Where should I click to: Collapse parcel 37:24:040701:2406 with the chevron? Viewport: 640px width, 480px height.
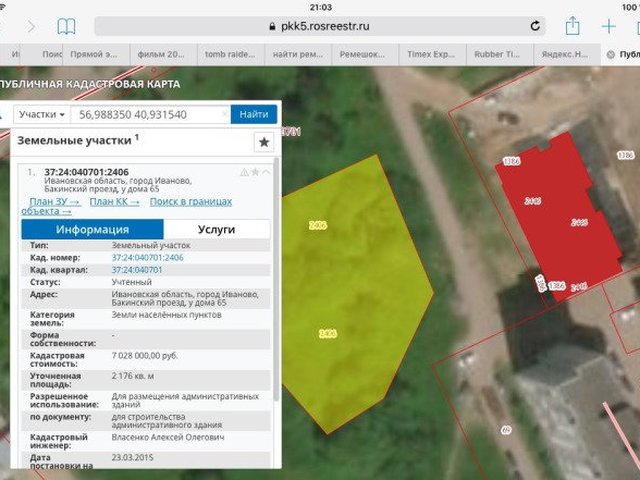pyautogui.click(x=266, y=172)
